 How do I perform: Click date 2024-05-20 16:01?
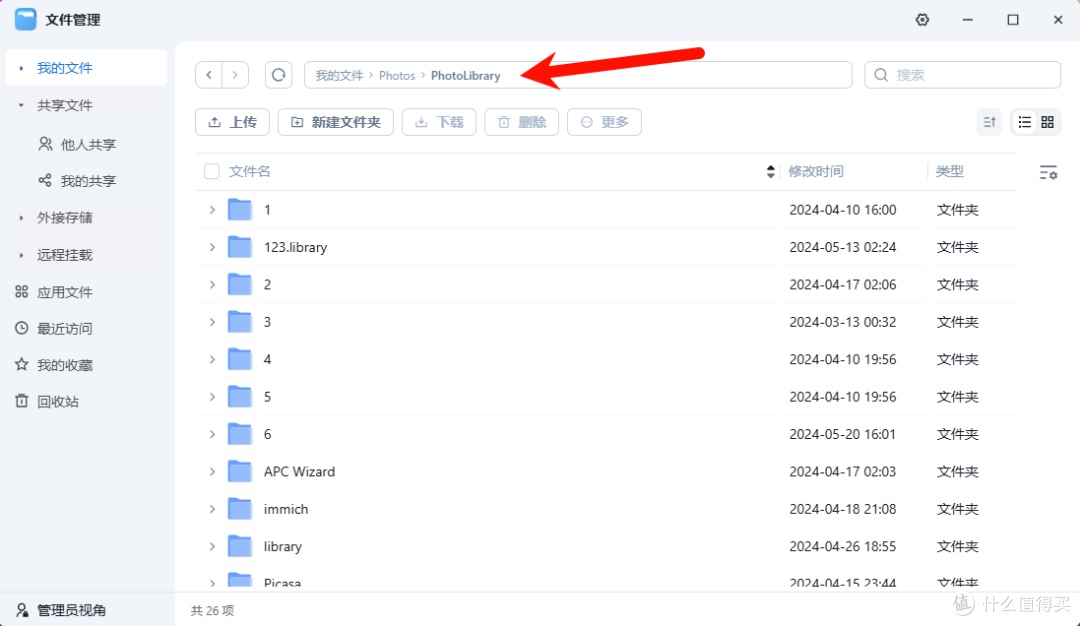(842, 434)
